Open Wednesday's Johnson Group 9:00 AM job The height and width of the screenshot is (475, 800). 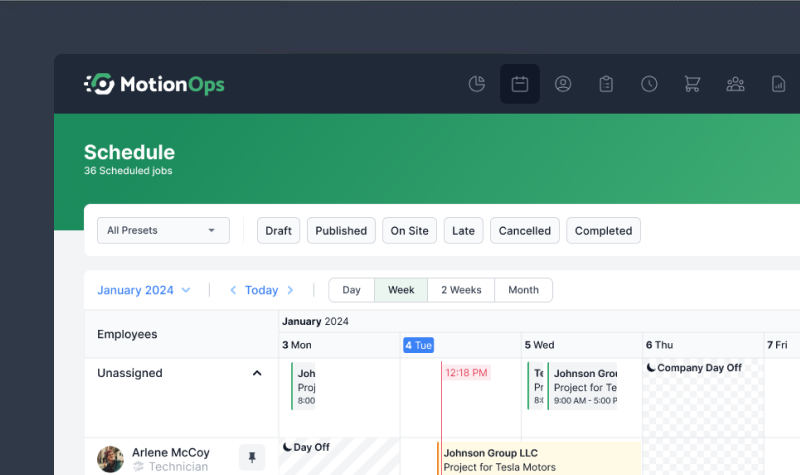[x=582, y=386]
